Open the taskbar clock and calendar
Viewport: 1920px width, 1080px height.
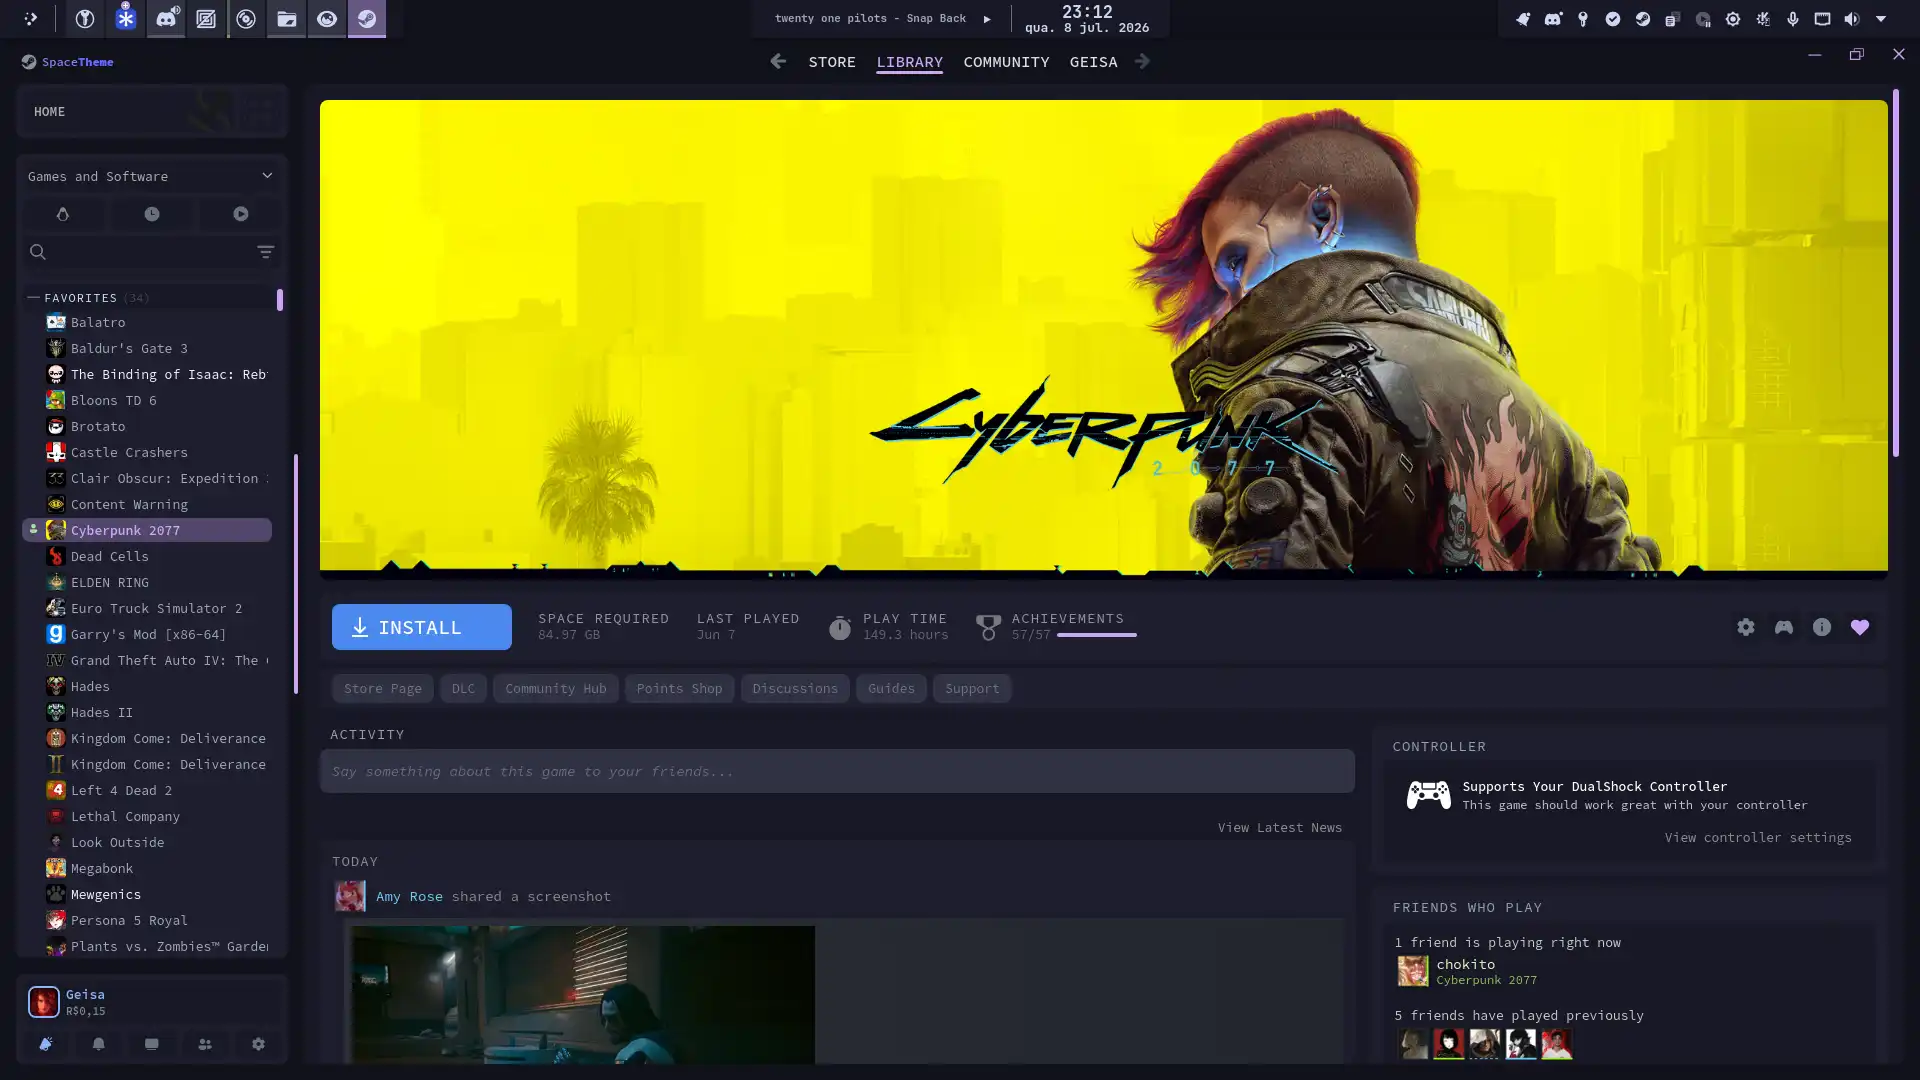1087,19
